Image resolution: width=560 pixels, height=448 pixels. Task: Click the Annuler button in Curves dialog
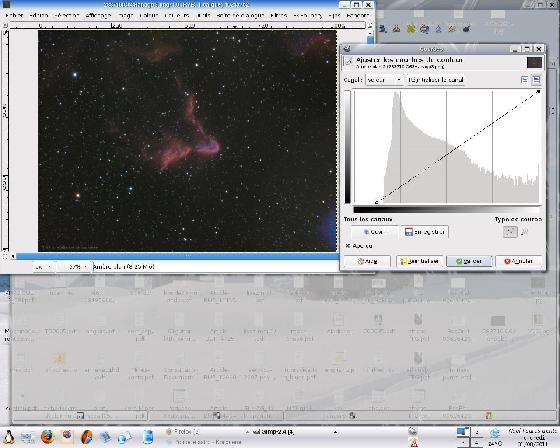coord(519,261)
